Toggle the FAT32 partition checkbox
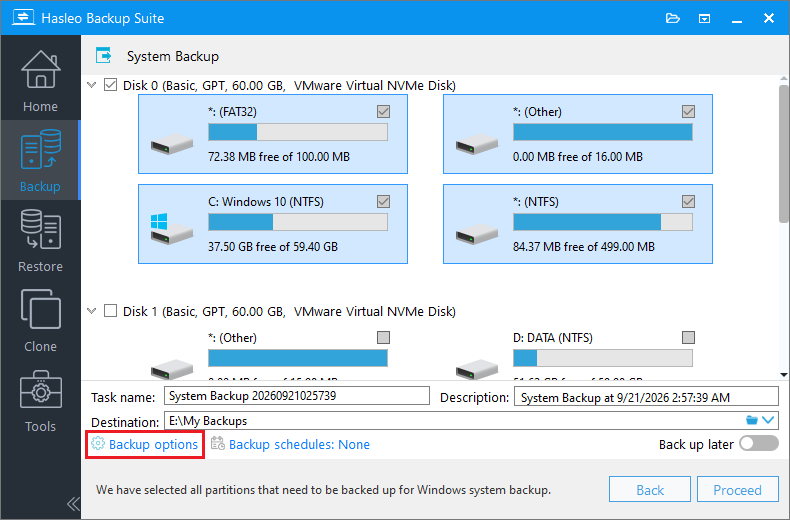 pyautogui.click(x=383, y=111)
